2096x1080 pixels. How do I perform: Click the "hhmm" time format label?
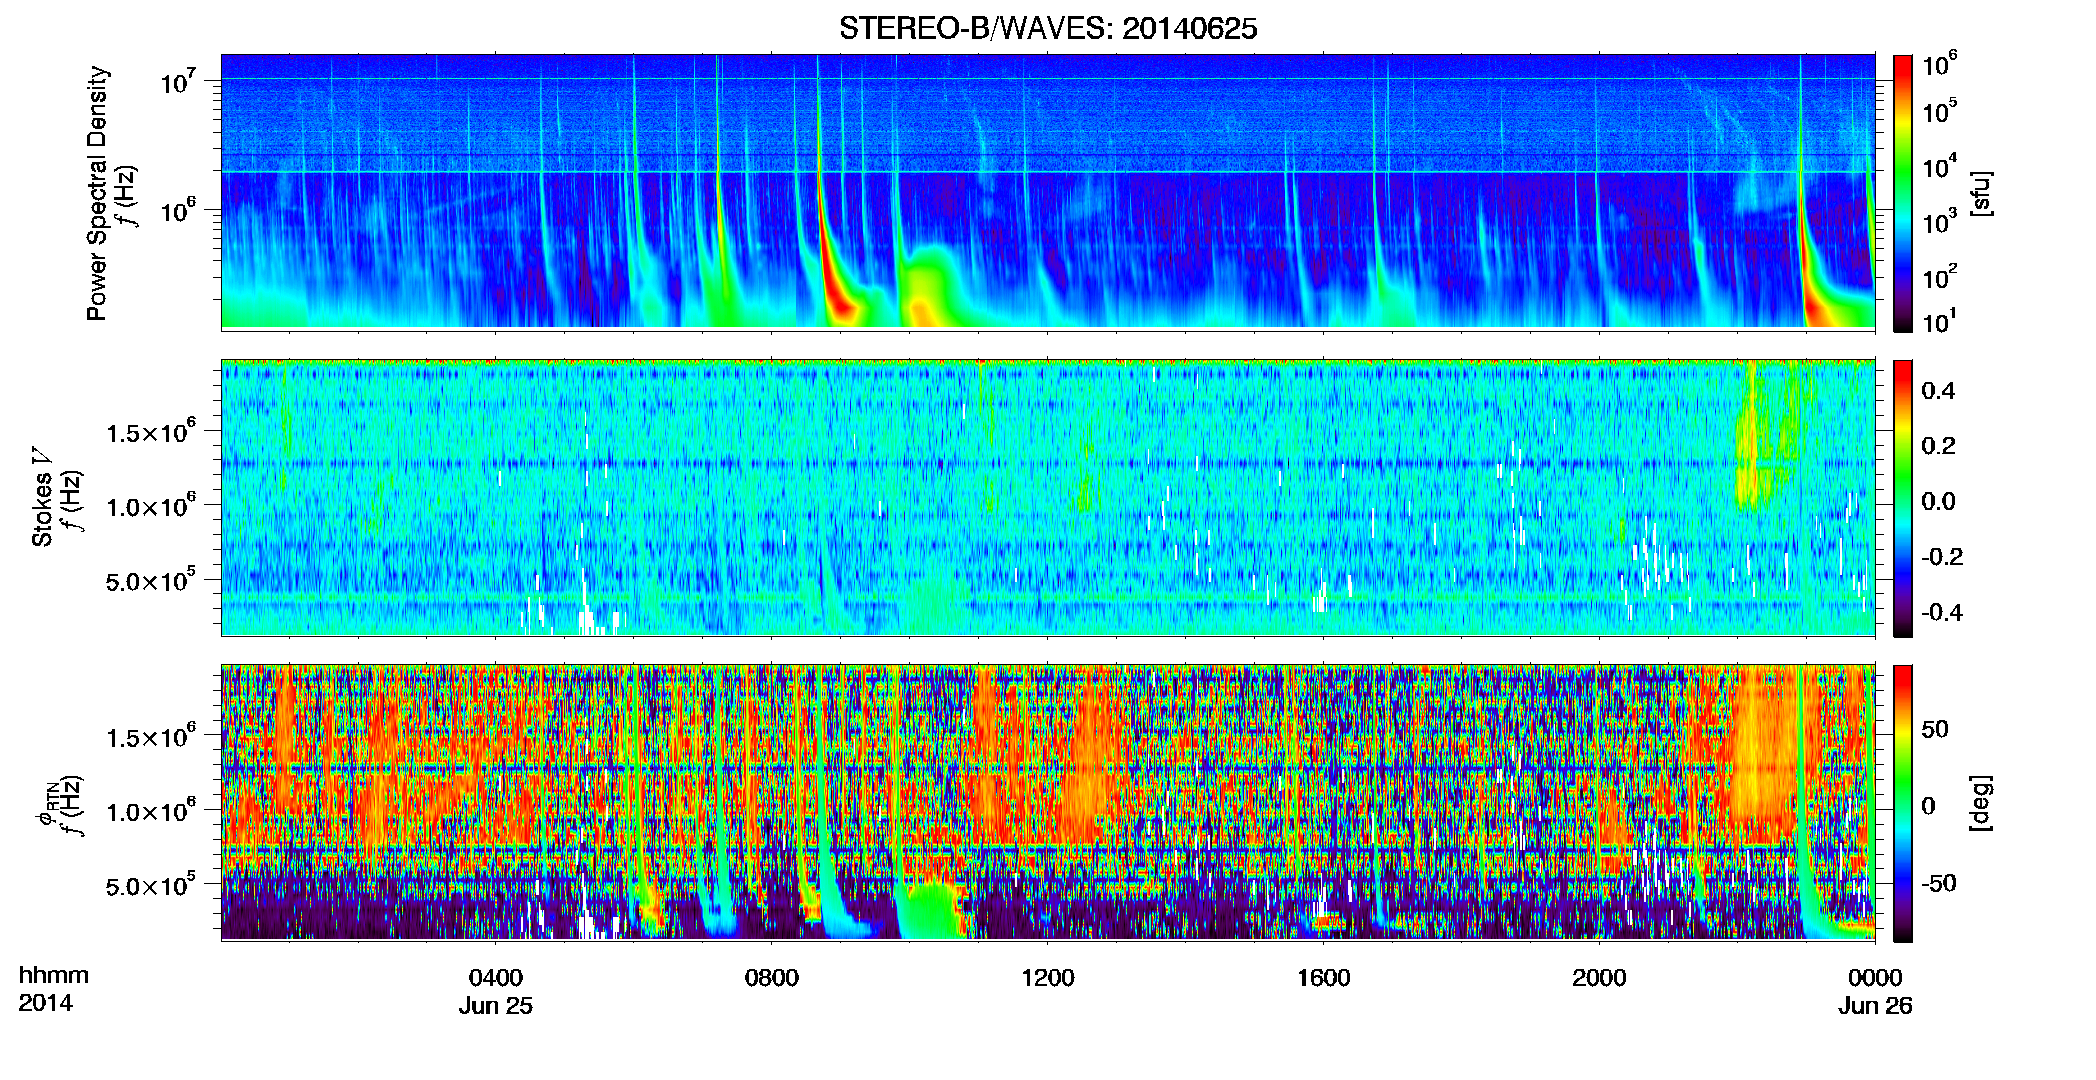pyautogui.click(x=54, y=975)
